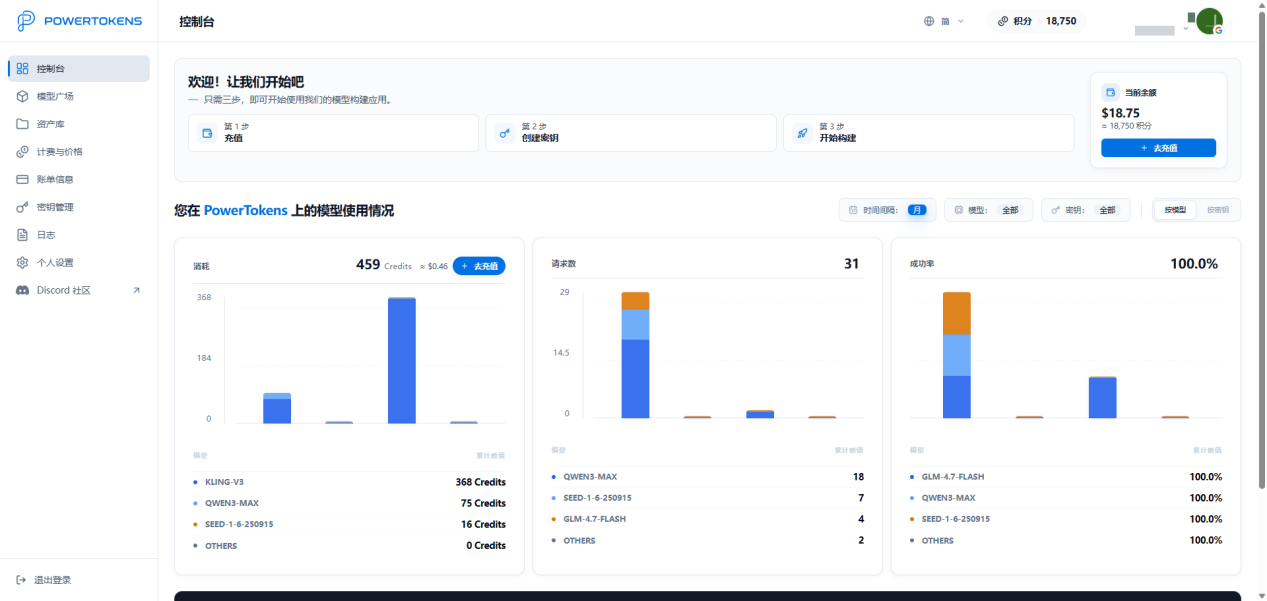The height and width of the screenshot is (601, 1267).
Task: Click 去充值 in the 消耗 card
Action: coord(479,266)
